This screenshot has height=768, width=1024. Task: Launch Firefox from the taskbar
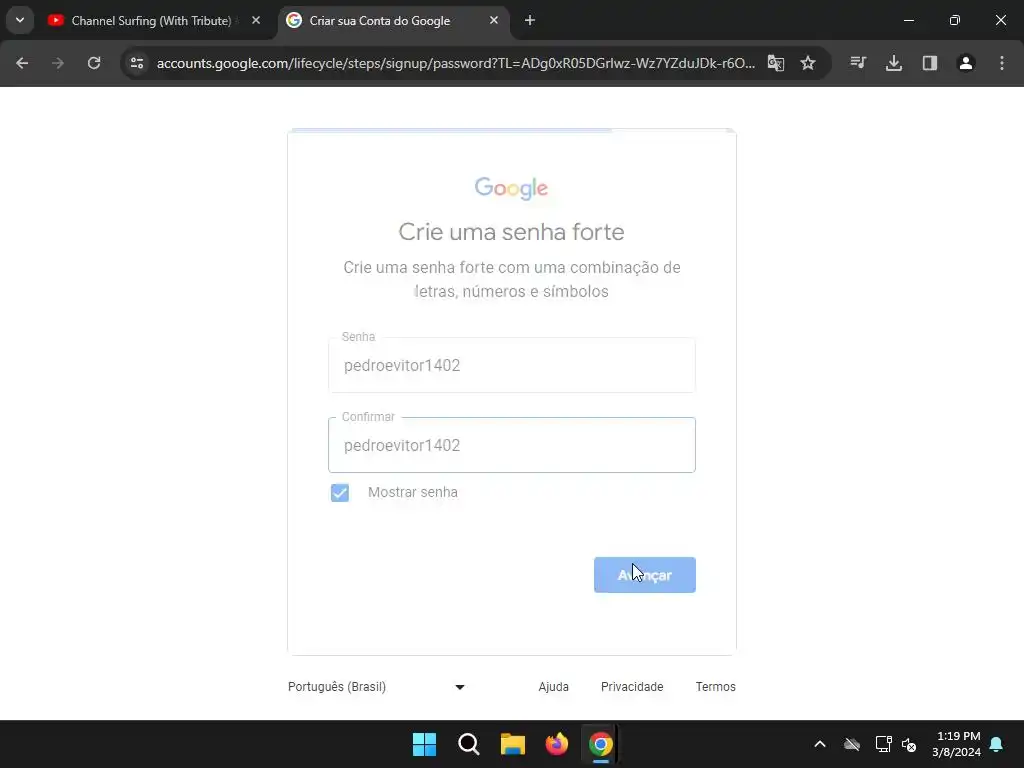(x=556, y=744)
